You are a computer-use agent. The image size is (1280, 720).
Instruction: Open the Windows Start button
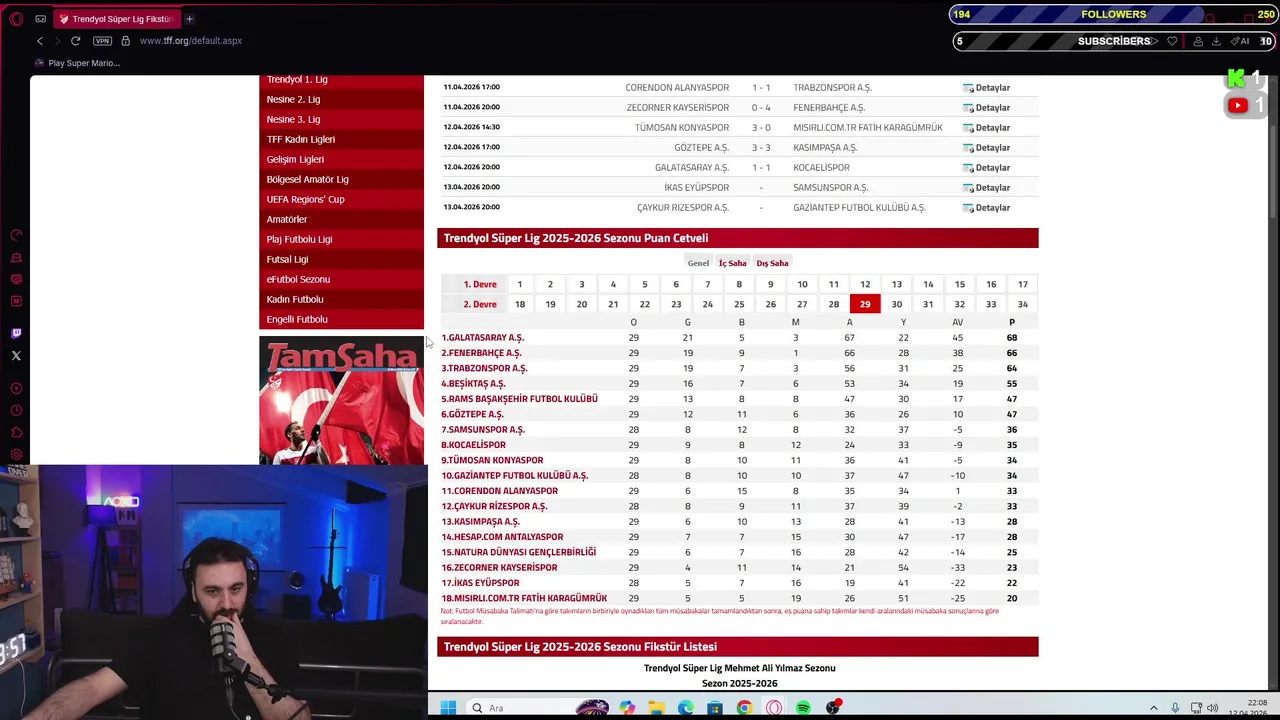tap(448, 708)
